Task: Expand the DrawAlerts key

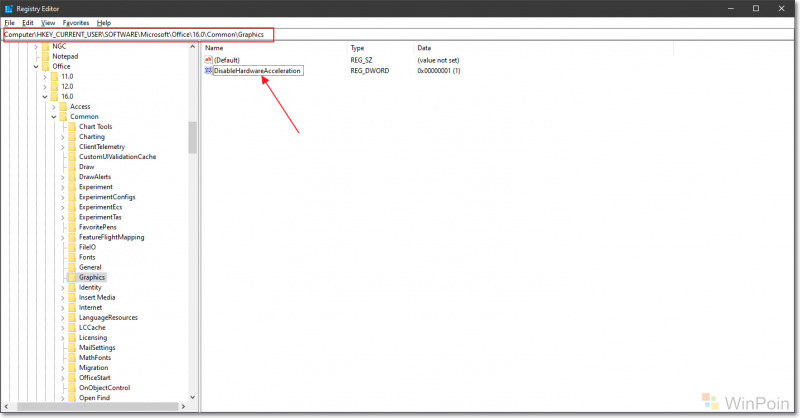Action: point(63,178)
